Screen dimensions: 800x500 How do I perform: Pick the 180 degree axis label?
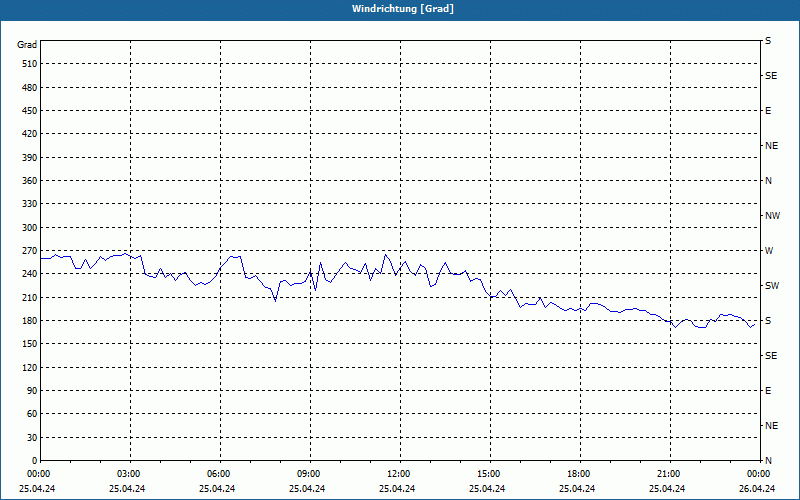tap(30, 320)
